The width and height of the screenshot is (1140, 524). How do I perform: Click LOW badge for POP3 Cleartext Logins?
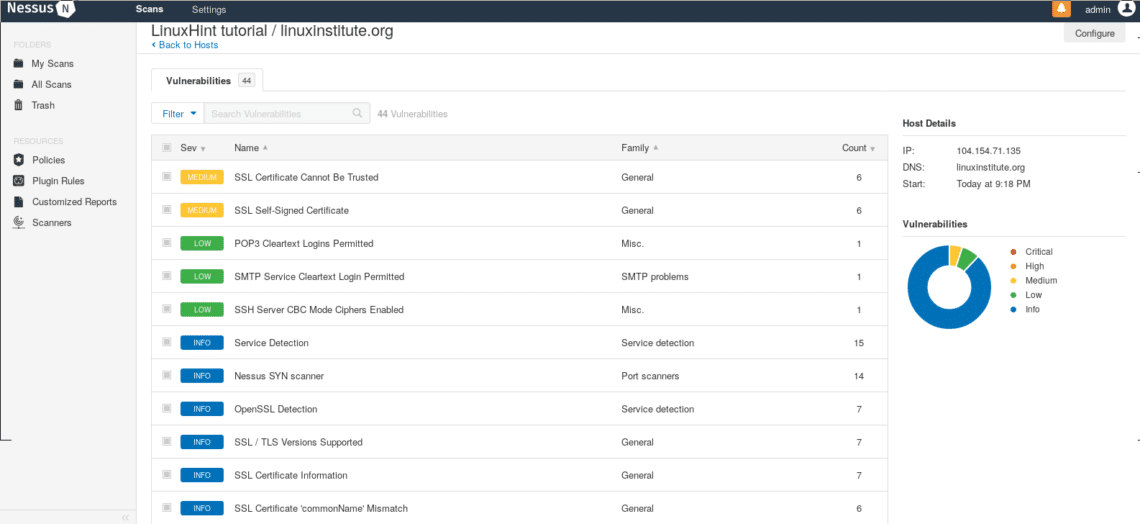(202, 243)
